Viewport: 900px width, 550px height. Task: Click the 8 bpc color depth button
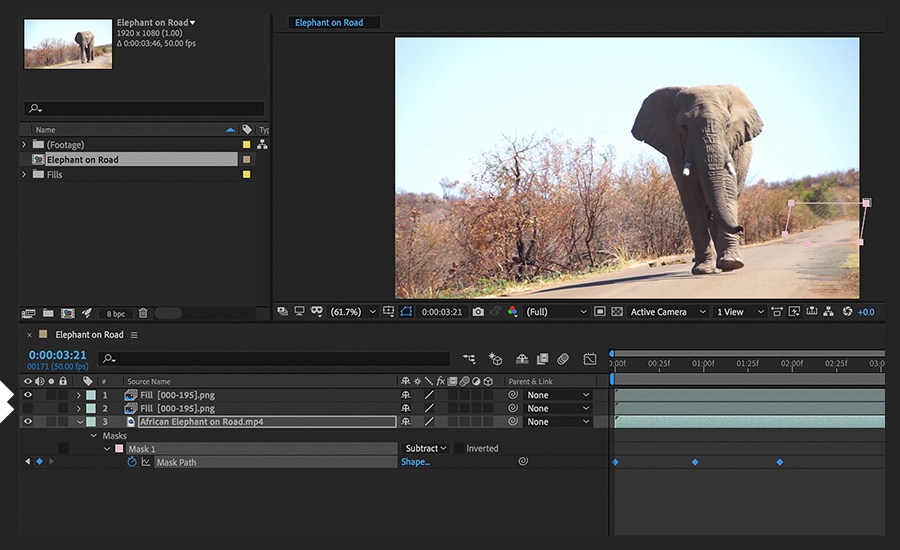(116, 313)
